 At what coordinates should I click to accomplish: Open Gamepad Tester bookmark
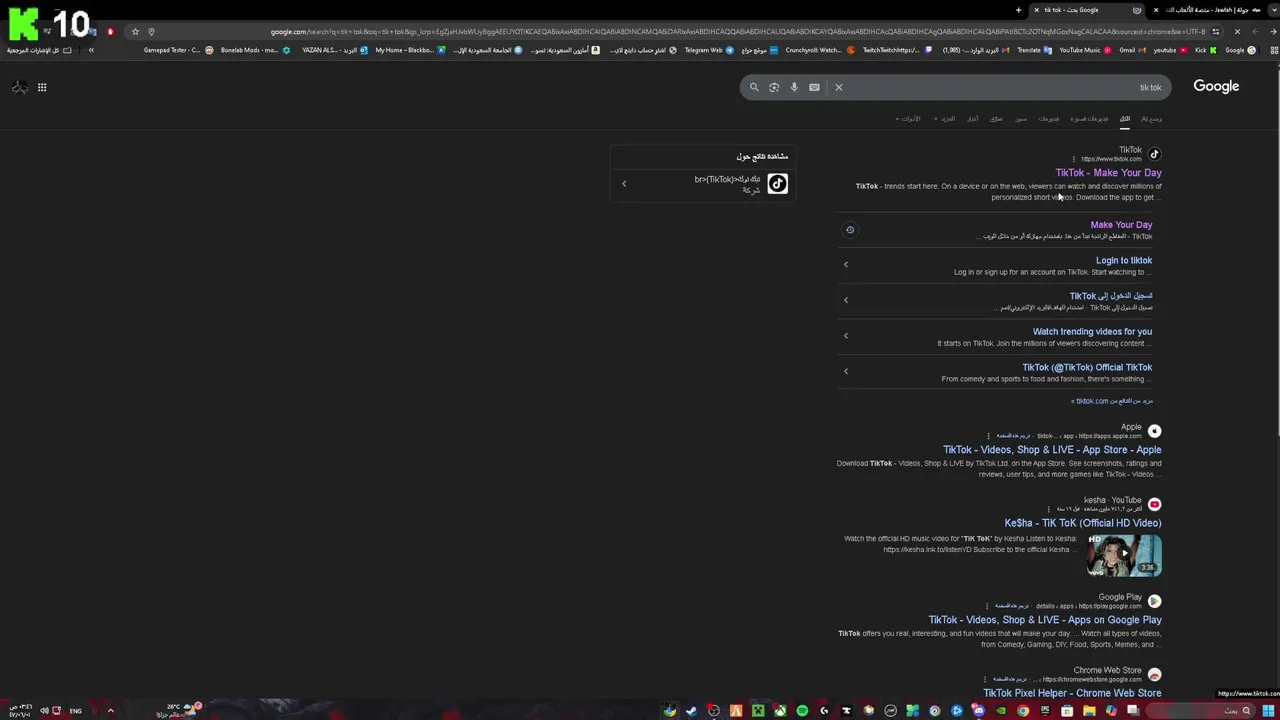[x=179, y=50]
